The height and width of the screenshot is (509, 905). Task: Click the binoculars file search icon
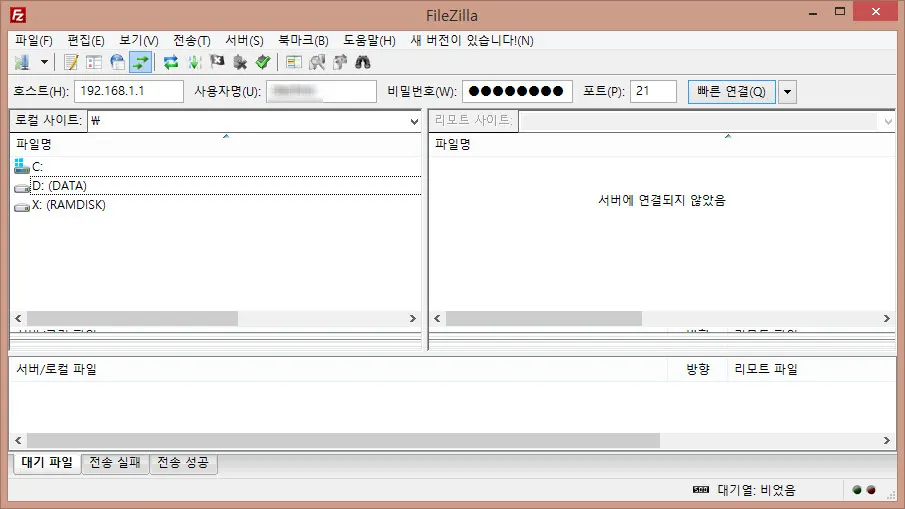[x=363, y=62]
